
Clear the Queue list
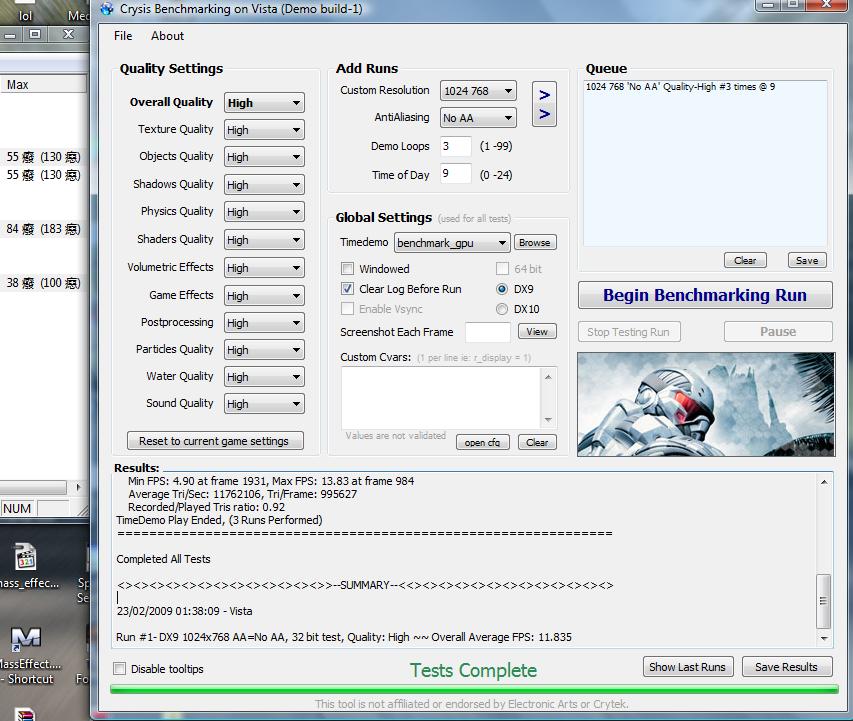(x=745, y=260)
